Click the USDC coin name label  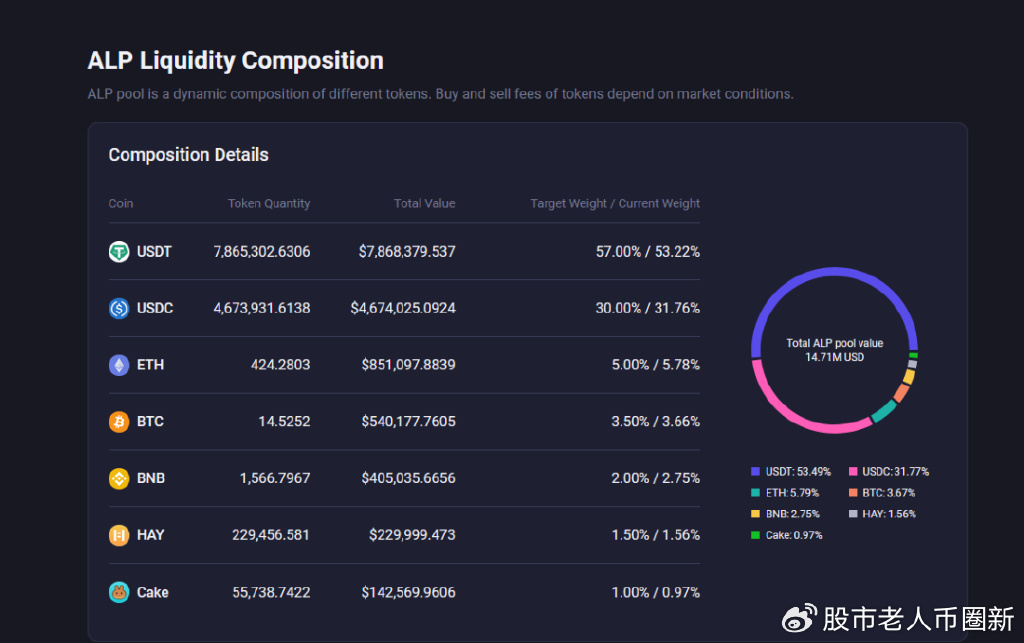(x=155, y=308)
